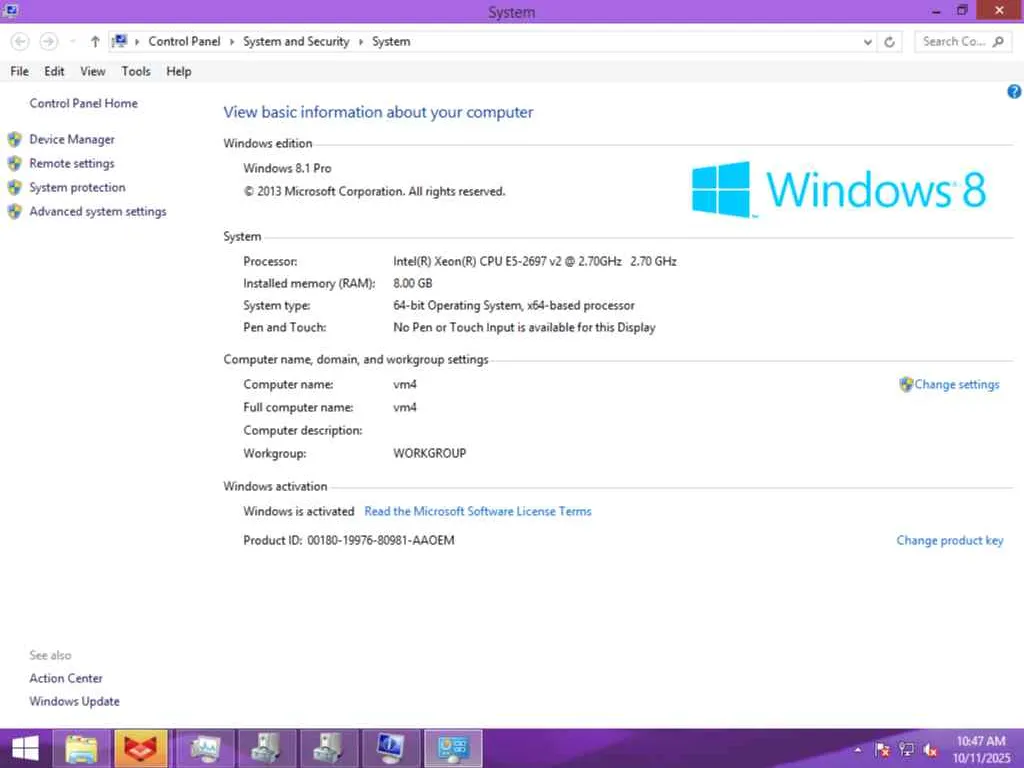1024x768 pixels.
Task: Click the muted volume tray icon
Action: (931, 750)
